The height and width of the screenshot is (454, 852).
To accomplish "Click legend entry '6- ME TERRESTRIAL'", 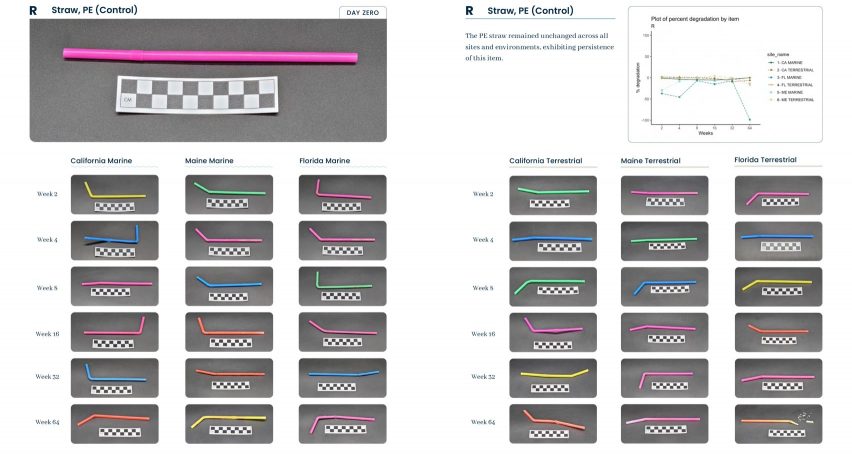I will click(x=791, y=100).
